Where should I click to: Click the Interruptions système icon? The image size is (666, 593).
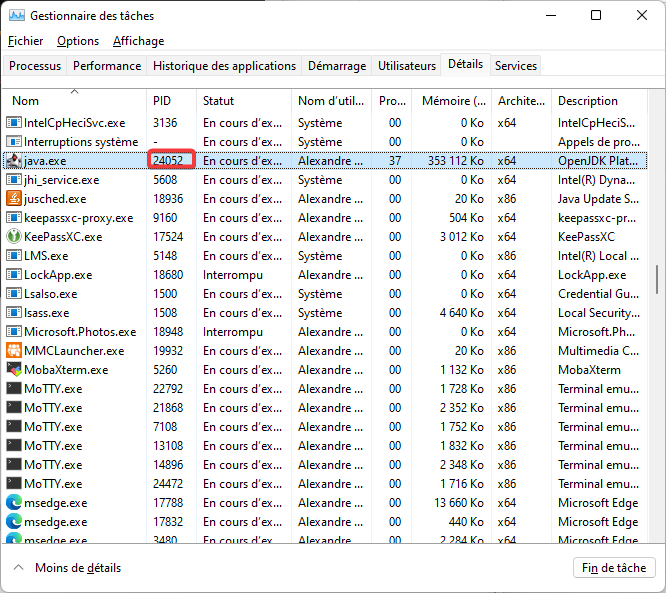[14, 141]
